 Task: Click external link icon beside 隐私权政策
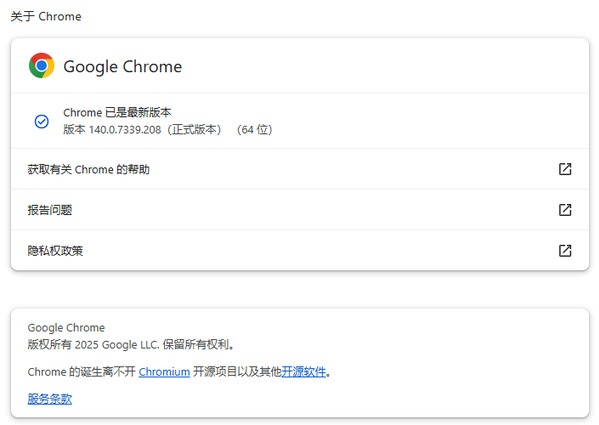tap(565, 250)
